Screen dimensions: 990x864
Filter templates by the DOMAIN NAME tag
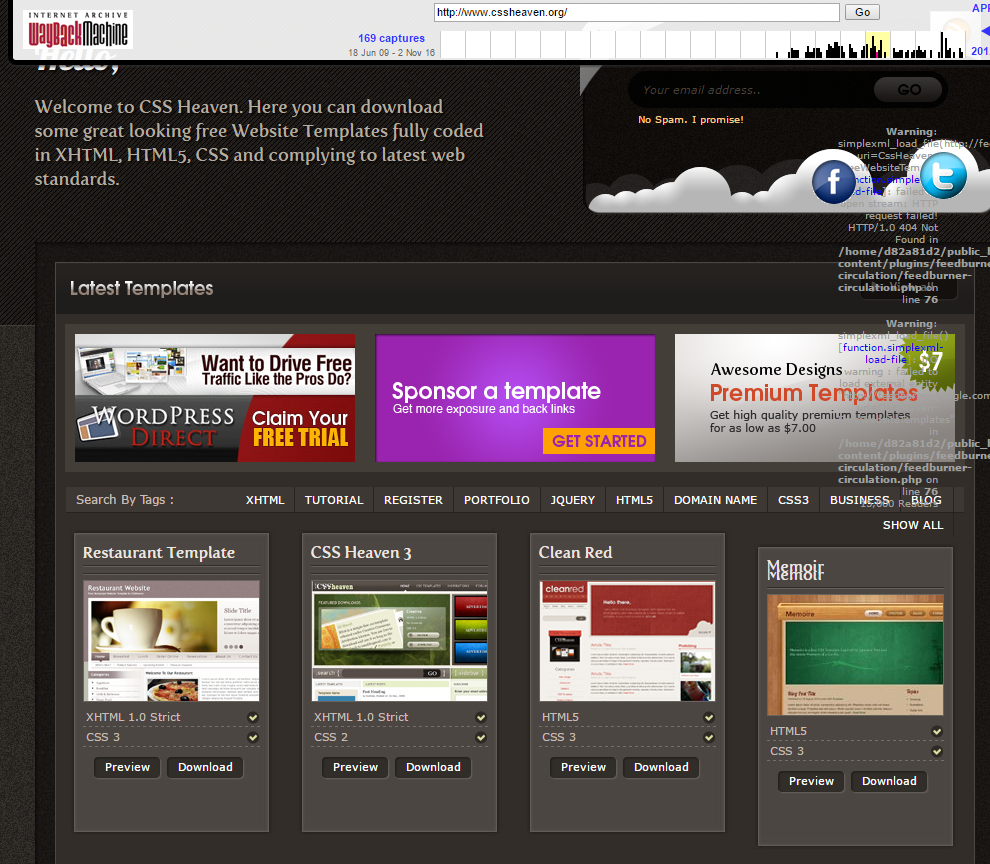pos(715,500)
